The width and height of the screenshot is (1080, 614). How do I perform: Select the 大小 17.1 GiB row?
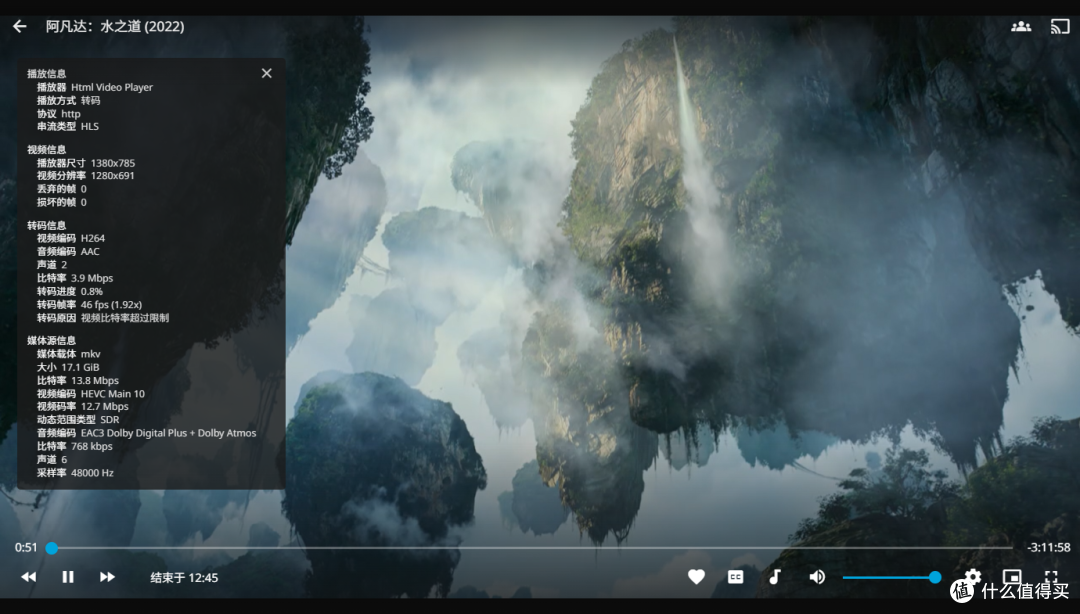[68, 367]
